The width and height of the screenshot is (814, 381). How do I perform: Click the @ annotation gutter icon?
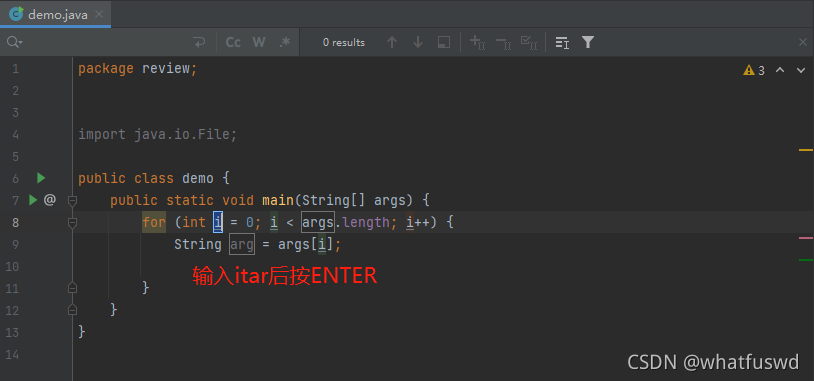[x=49, y=200]
